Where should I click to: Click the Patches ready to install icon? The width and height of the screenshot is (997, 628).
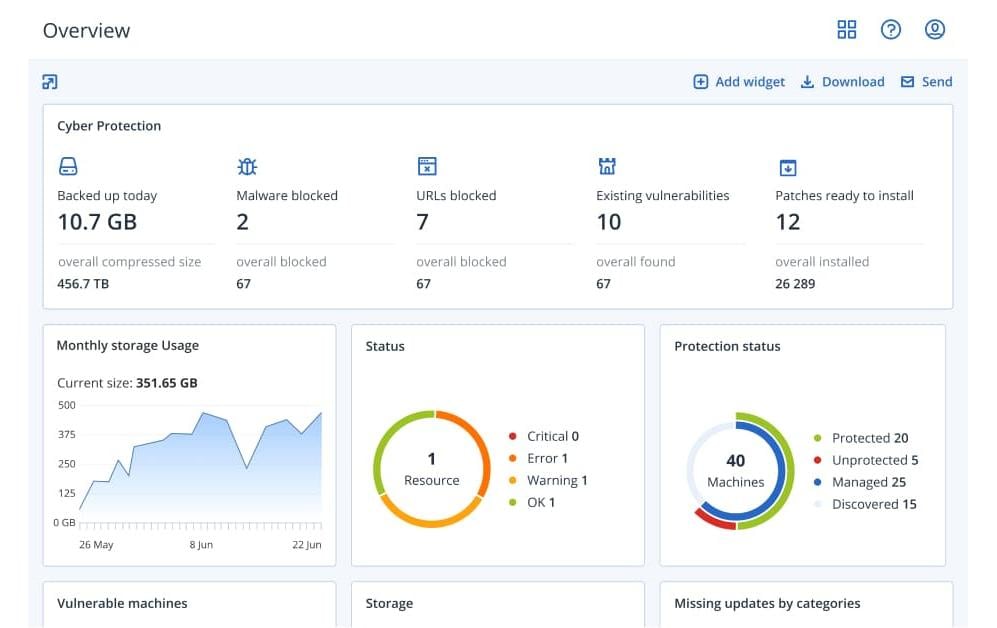(787, 167)
